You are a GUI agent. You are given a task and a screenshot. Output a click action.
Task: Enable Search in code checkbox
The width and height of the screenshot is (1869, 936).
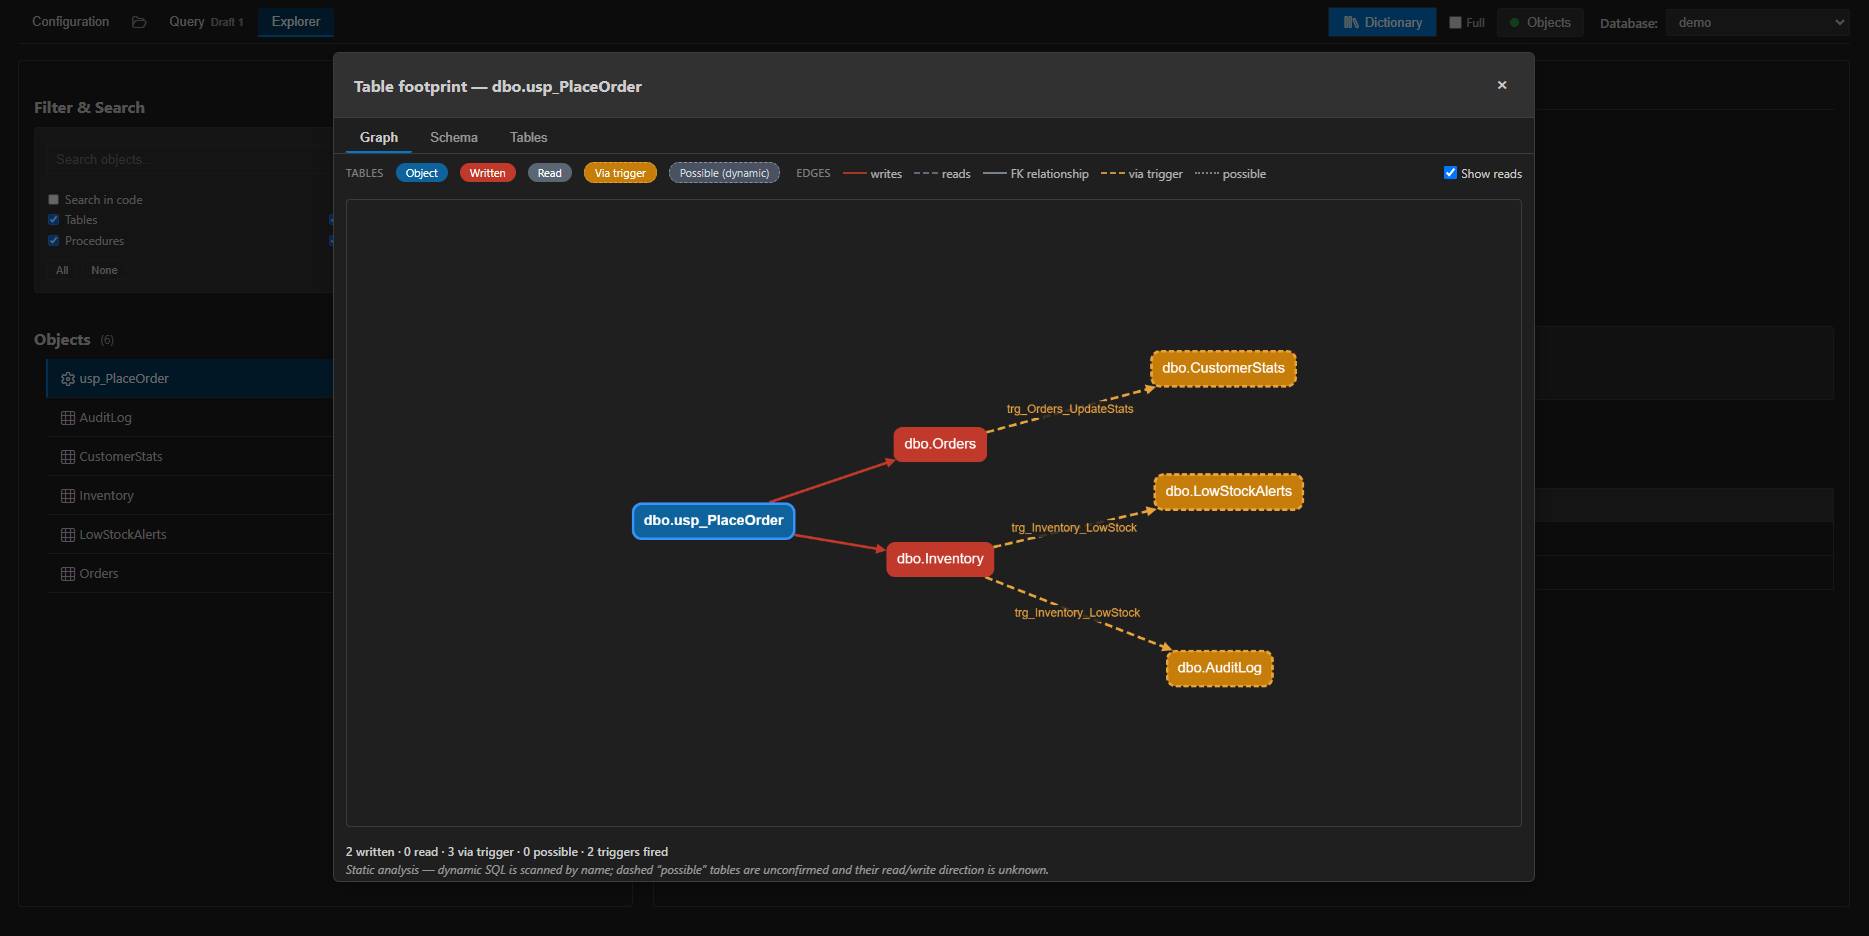(54, 200)
